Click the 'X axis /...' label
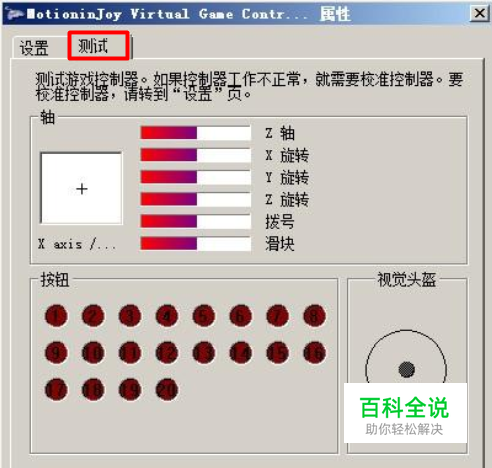Screen dimensions: 492x468 (x=77, y=244)
